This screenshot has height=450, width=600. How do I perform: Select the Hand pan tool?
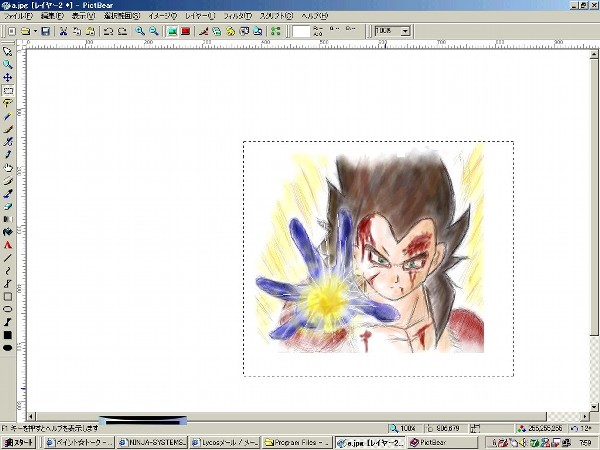click(7, 167)
